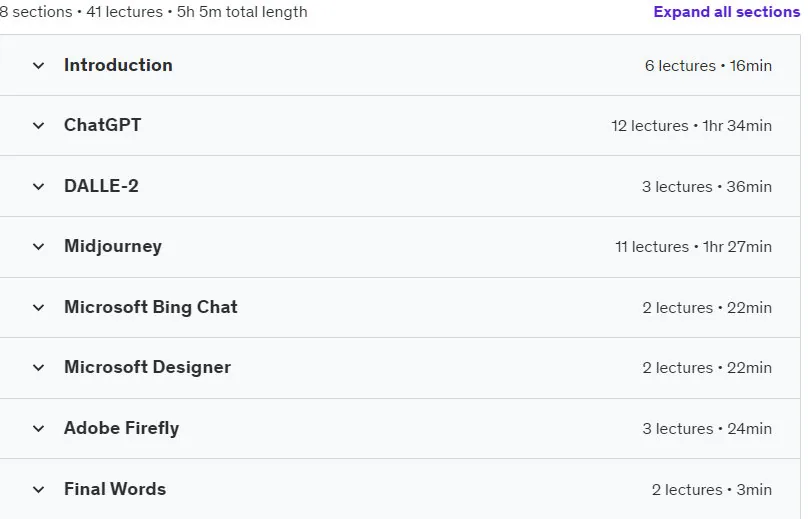Click the Expand all sections link

(x=727, y=11)
